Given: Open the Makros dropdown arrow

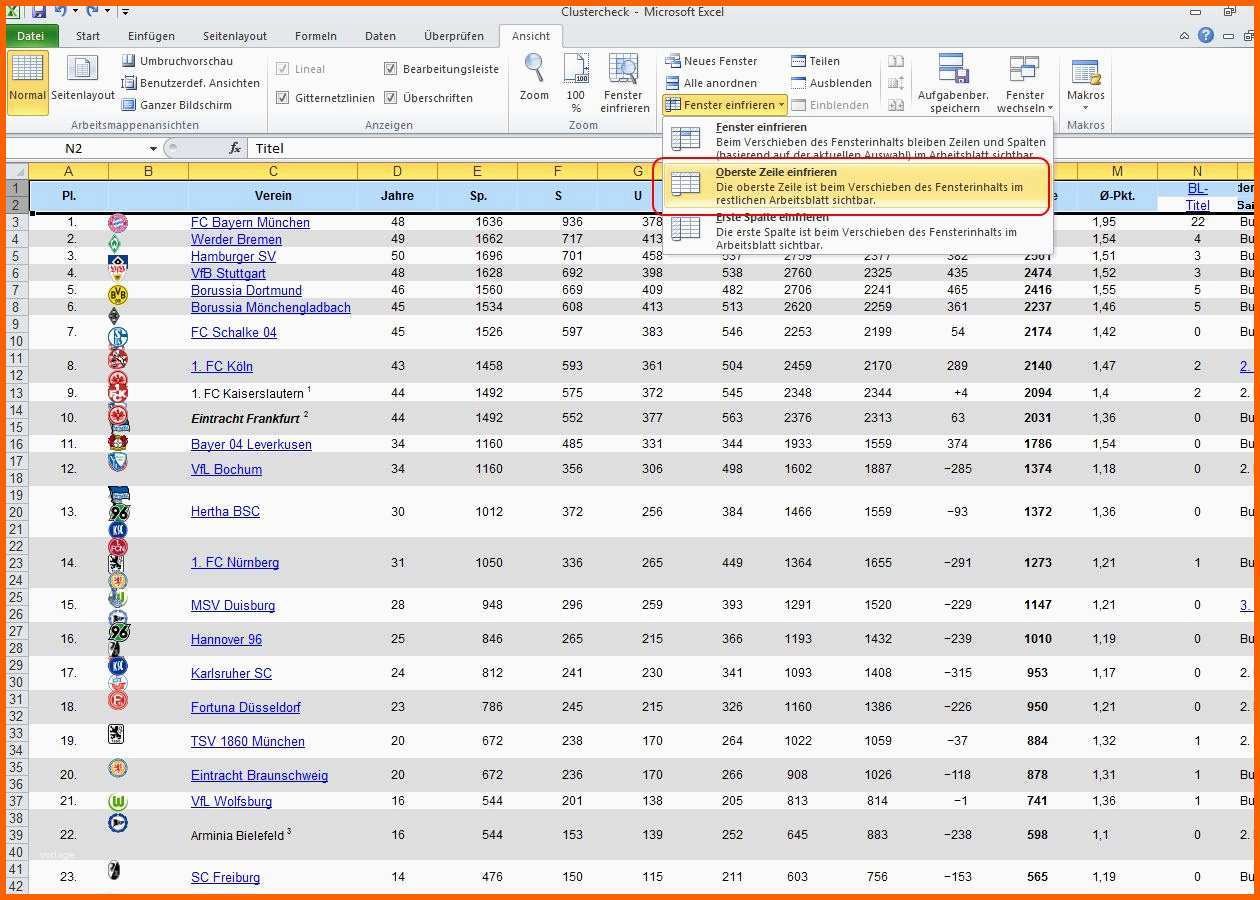Looking at the screenshot, I should coord(1085,108).
